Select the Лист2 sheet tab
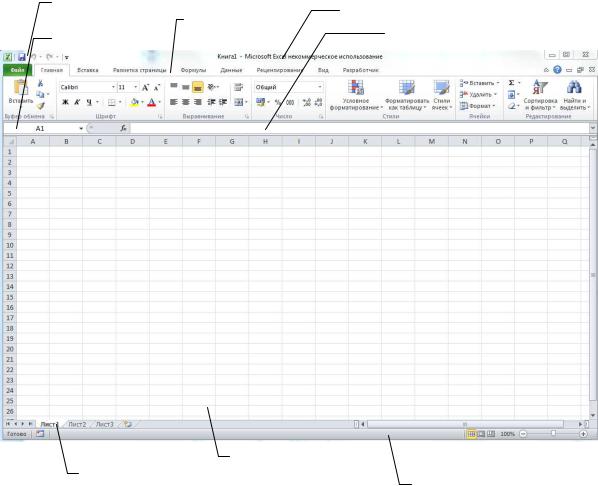The image size is (598, 486). click(x=77, y=424)
